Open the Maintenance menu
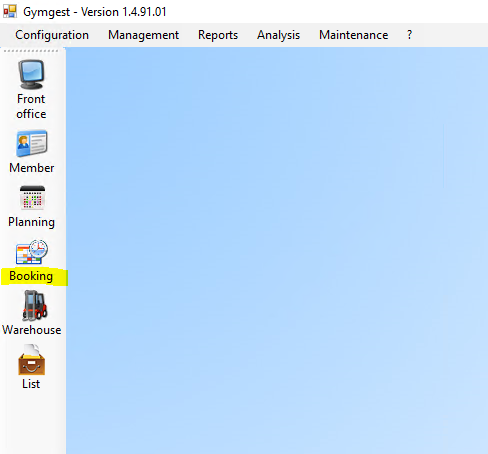 (x=354, y=35)
